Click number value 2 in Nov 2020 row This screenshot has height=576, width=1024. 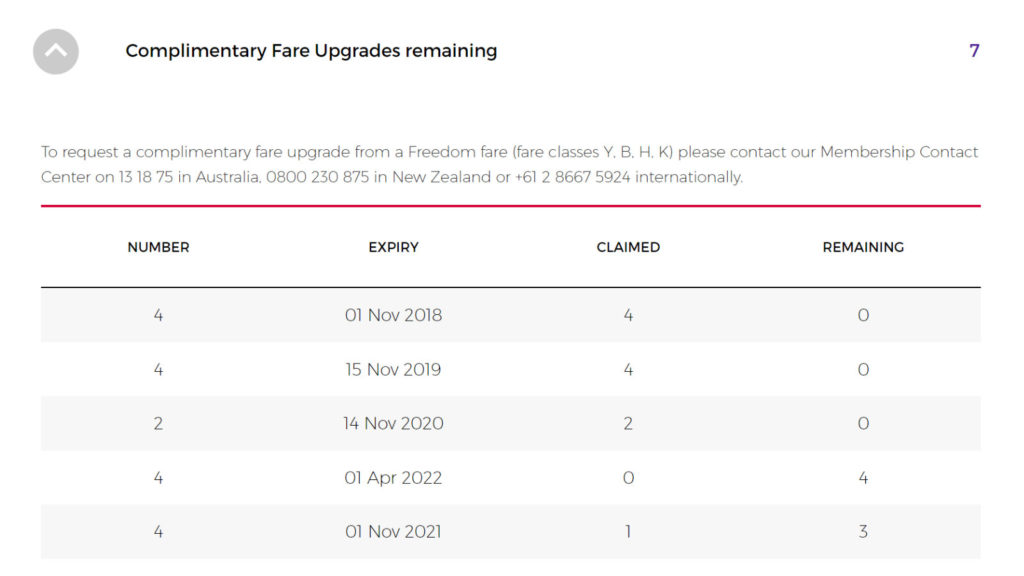click(158, 424)
